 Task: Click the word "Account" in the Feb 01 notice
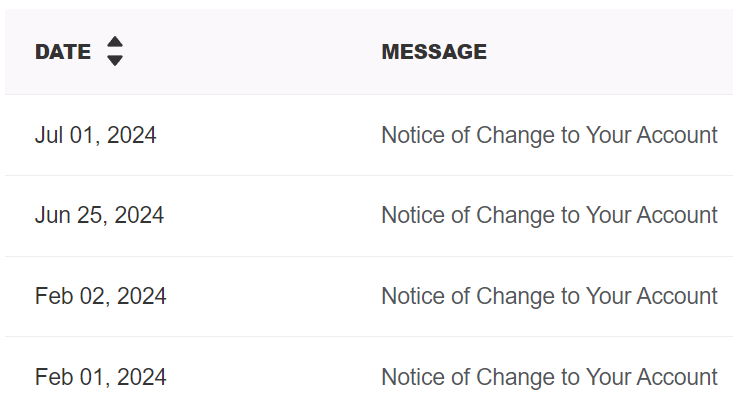678,377
